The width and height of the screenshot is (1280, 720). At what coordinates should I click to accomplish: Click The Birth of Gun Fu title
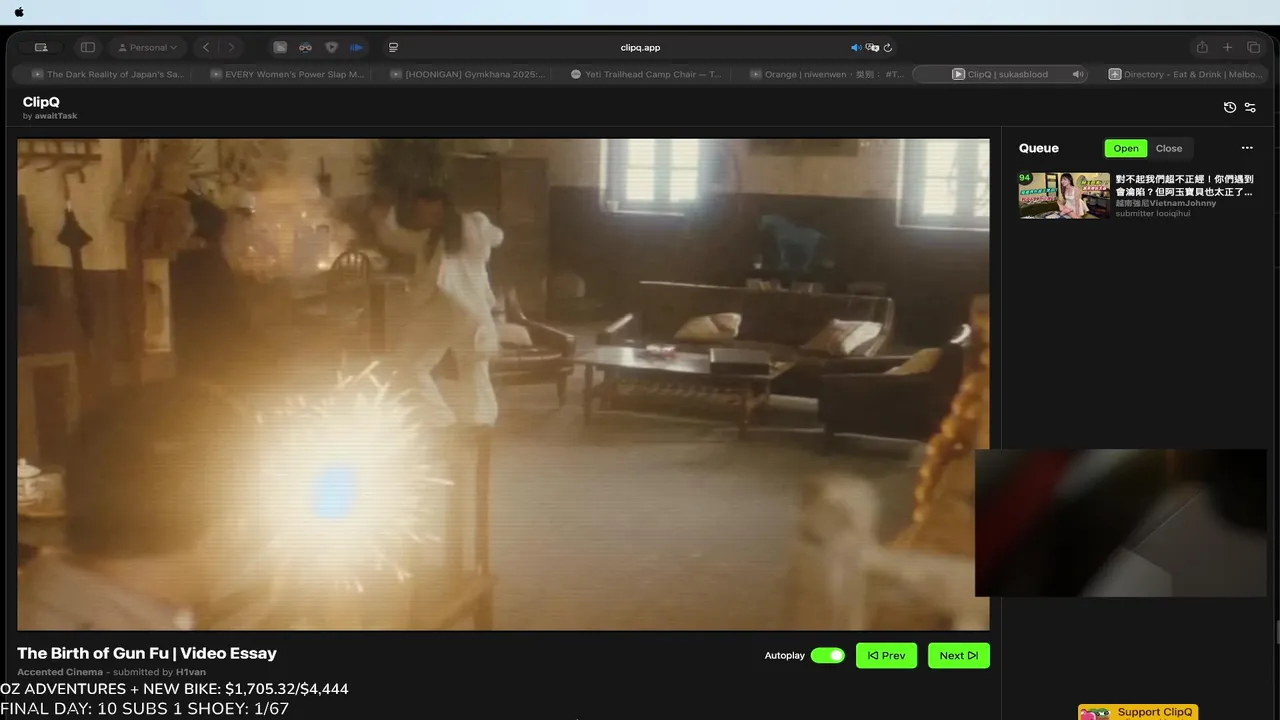pyautogui.click(x=147, y=653)
